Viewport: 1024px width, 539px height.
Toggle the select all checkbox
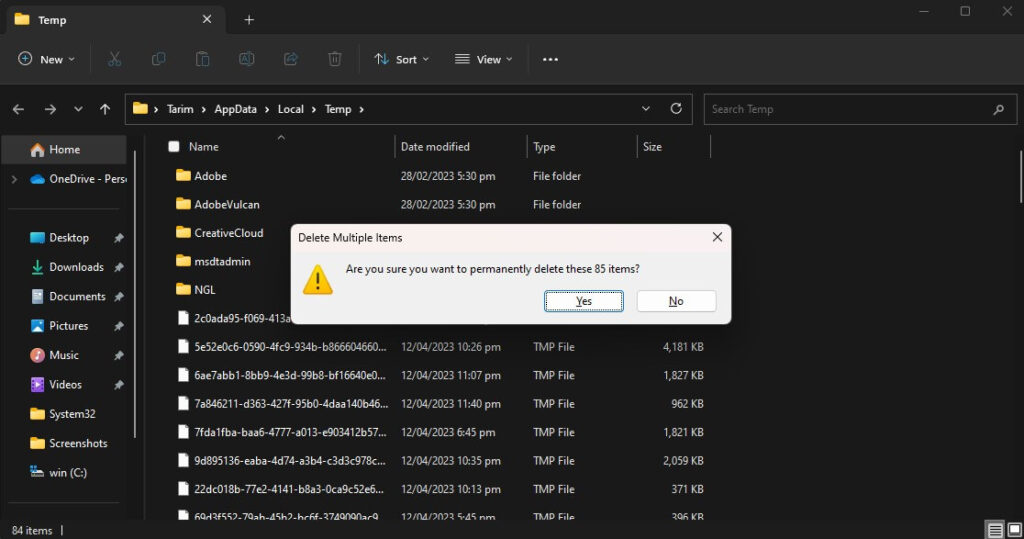tap(174, 146)
